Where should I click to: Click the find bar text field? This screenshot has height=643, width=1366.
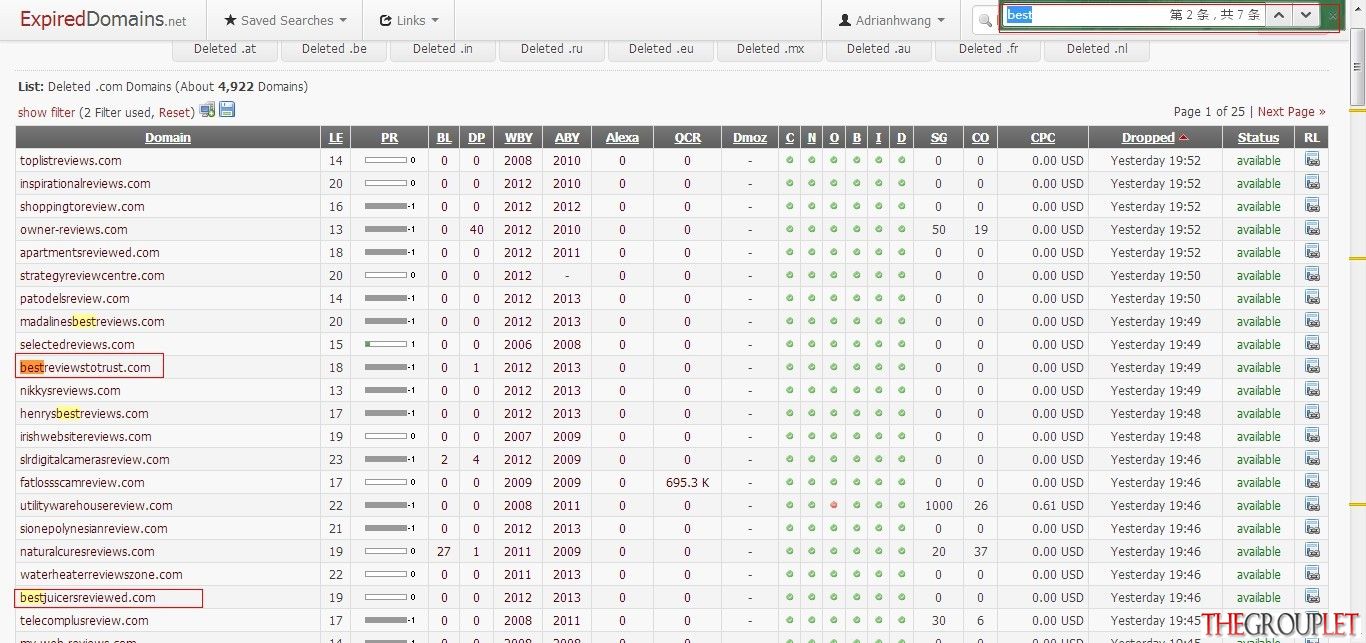pos(1085,15)
